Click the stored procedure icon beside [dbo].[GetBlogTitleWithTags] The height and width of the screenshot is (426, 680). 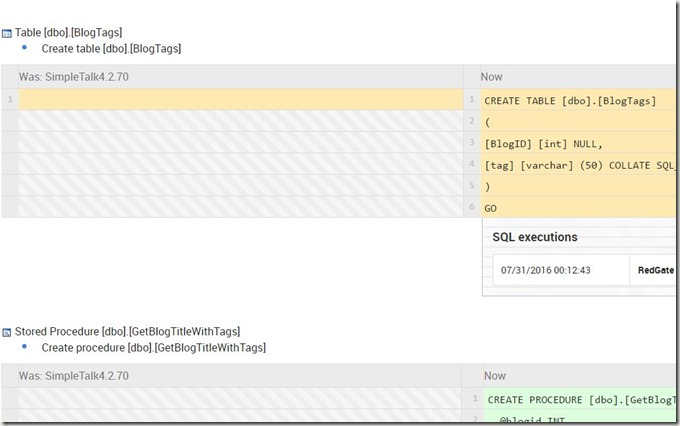pos(8,331)
